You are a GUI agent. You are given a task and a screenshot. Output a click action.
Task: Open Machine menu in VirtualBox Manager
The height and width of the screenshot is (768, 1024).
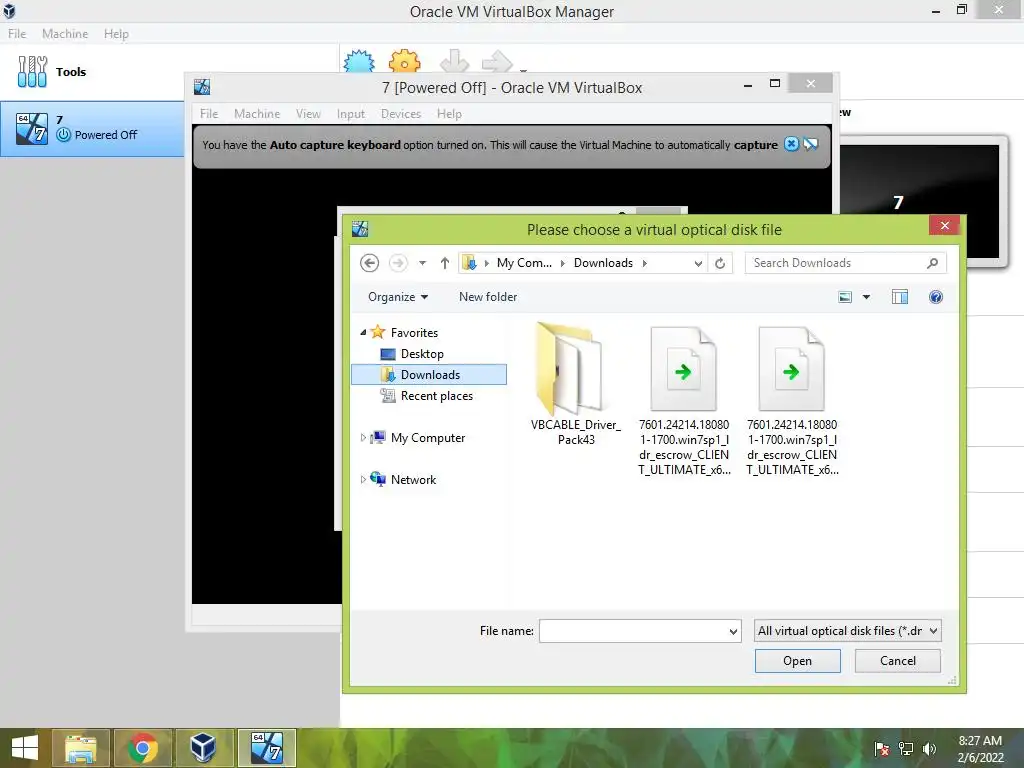65,33
